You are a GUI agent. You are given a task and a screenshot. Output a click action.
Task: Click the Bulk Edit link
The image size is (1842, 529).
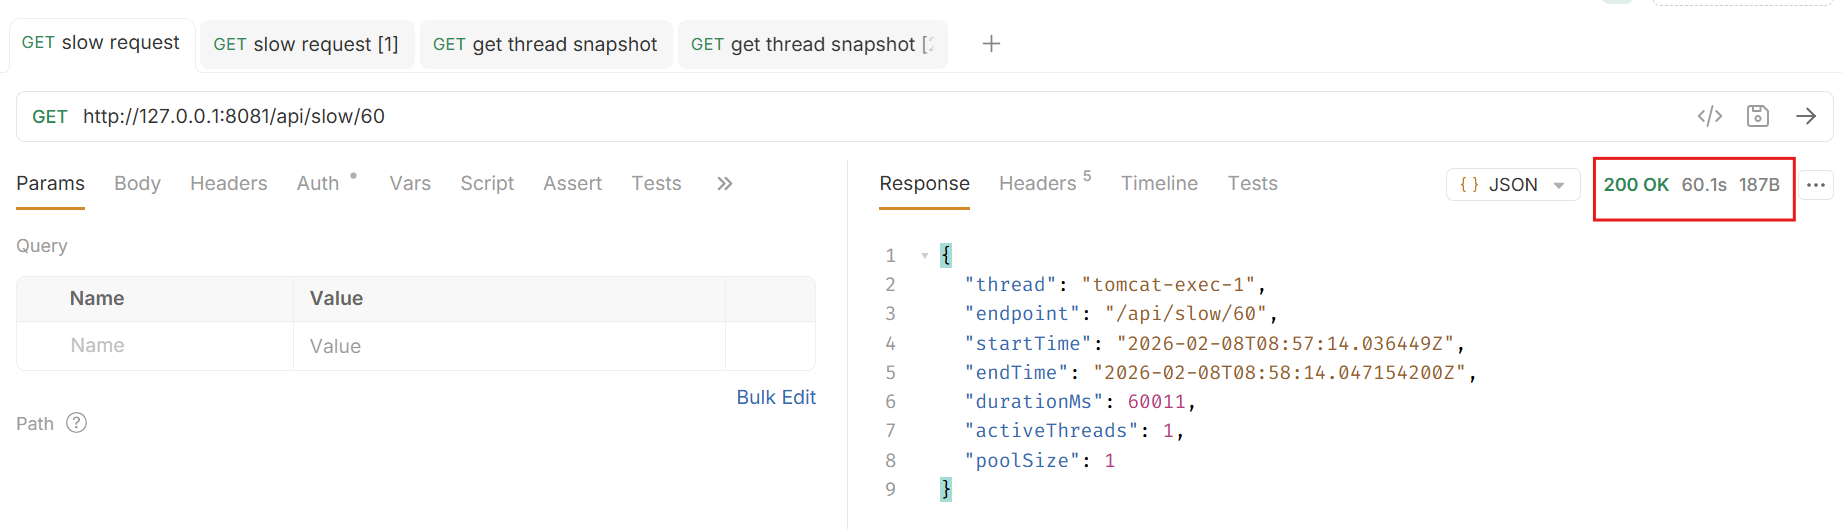(x=775, y=397)
